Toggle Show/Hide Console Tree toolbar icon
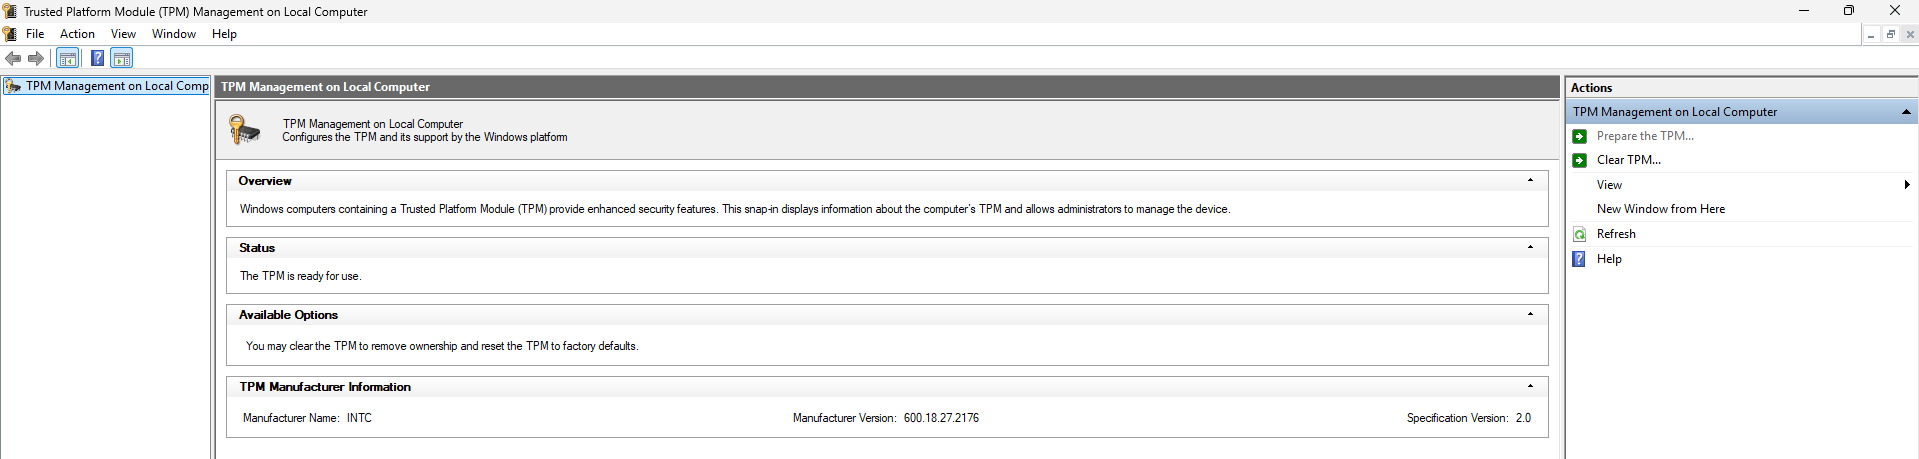This screenshot has height=459, width=1919. coord(67,58)
